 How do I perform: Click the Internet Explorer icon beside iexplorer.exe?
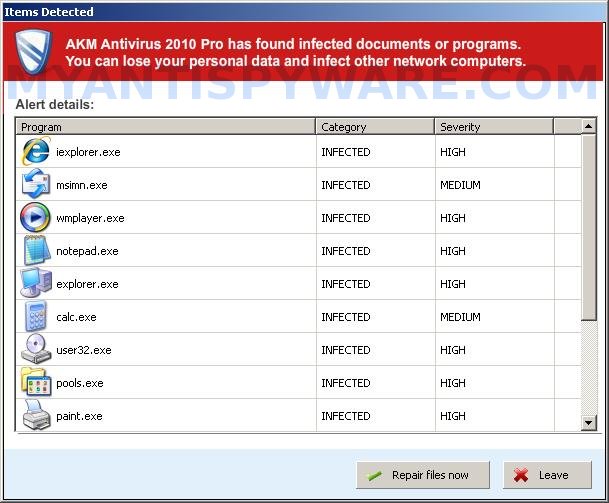[x=36, y=151]
